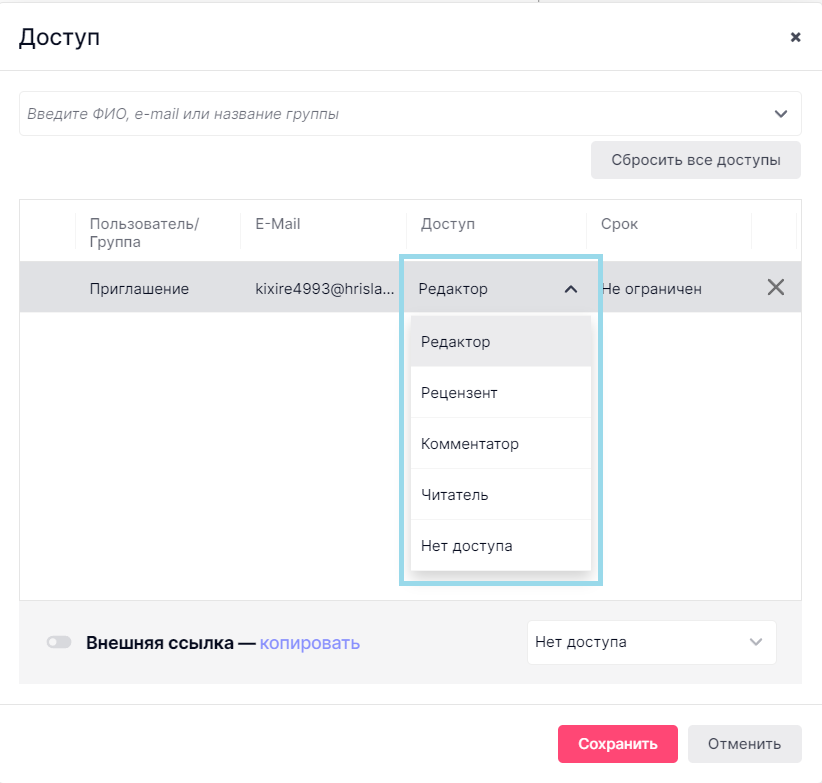Click the Сбросить все доступы button

tap(695, 160)
